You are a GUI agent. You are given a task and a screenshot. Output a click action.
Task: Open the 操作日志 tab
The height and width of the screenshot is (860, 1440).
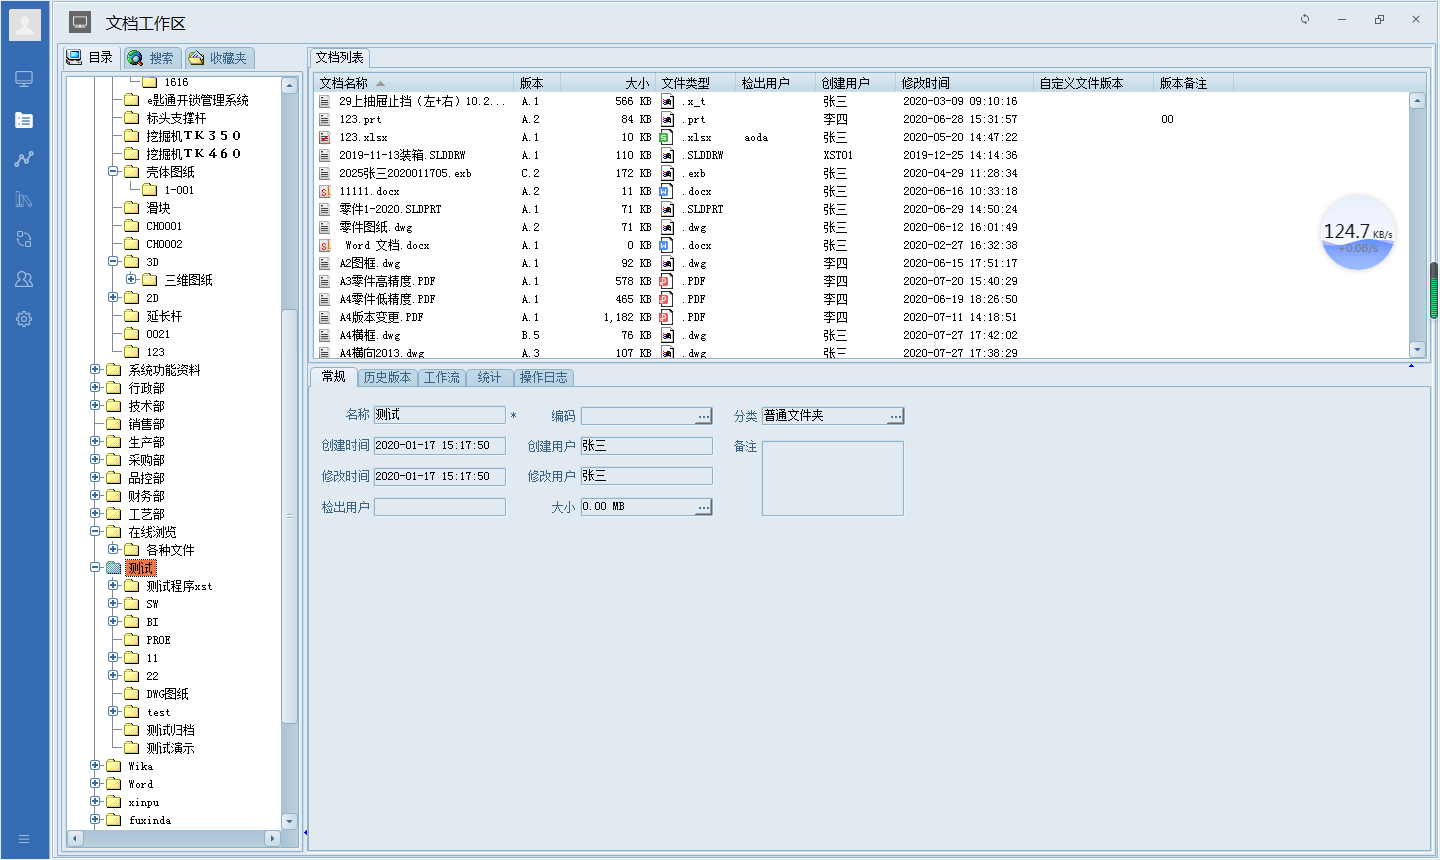[x=544, y=377]
